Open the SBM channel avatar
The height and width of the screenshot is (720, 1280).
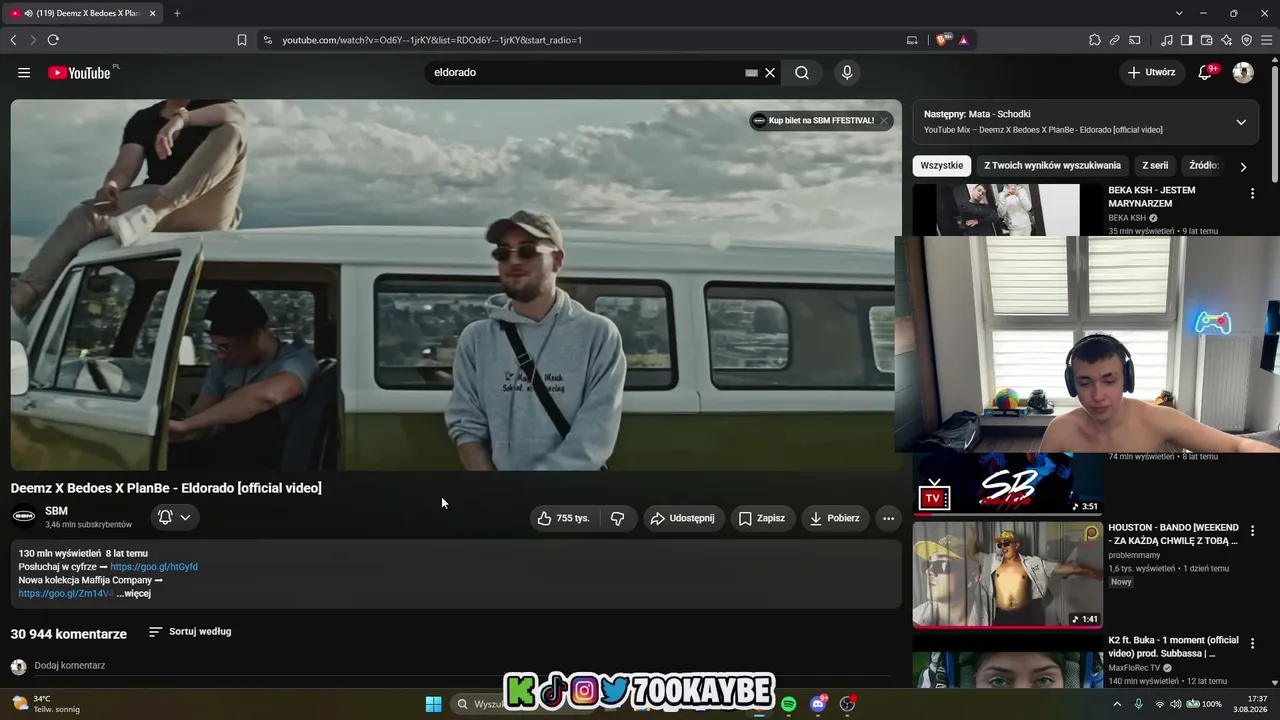point(24,517)
